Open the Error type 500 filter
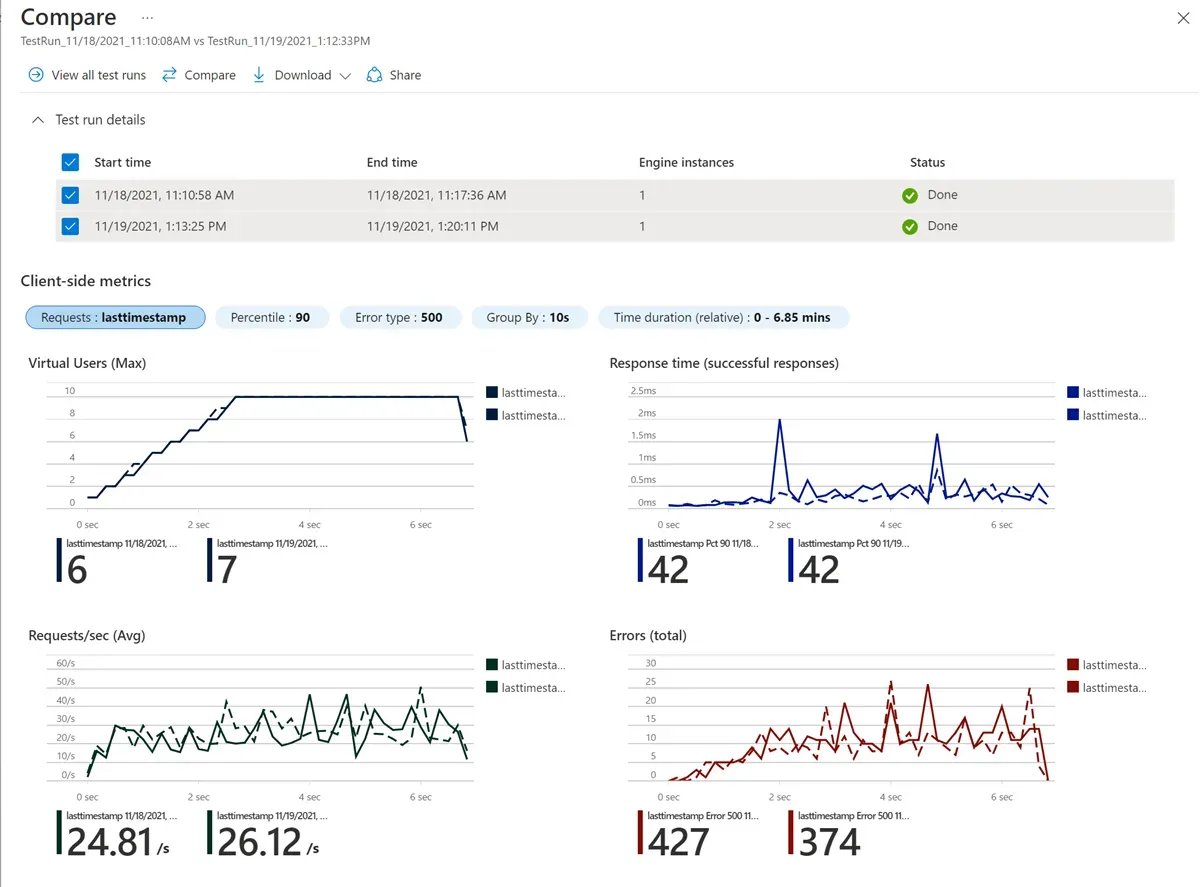This screenshot has width=1200, height=887. [x=400, y=317]
